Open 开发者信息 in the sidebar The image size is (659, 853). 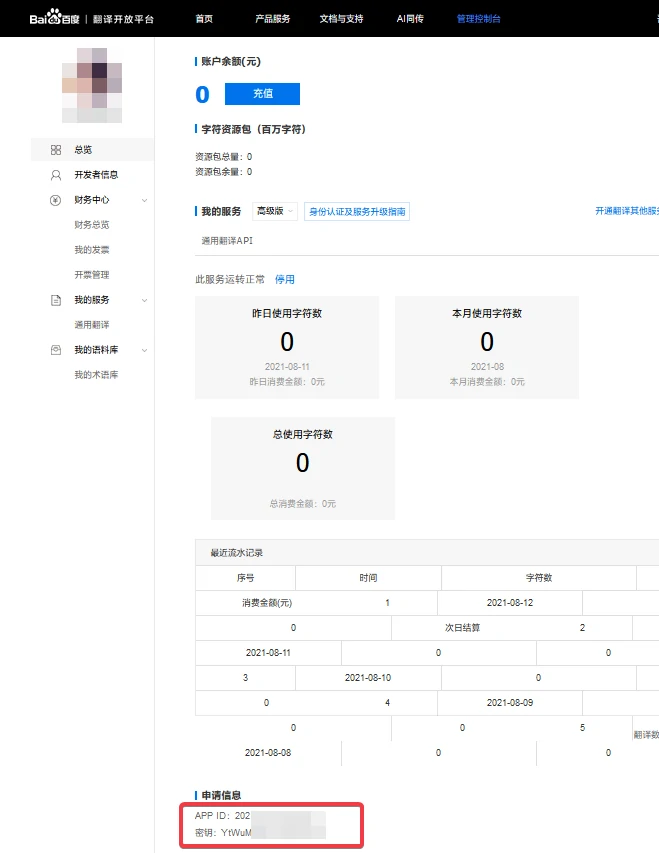pos(96,175)
